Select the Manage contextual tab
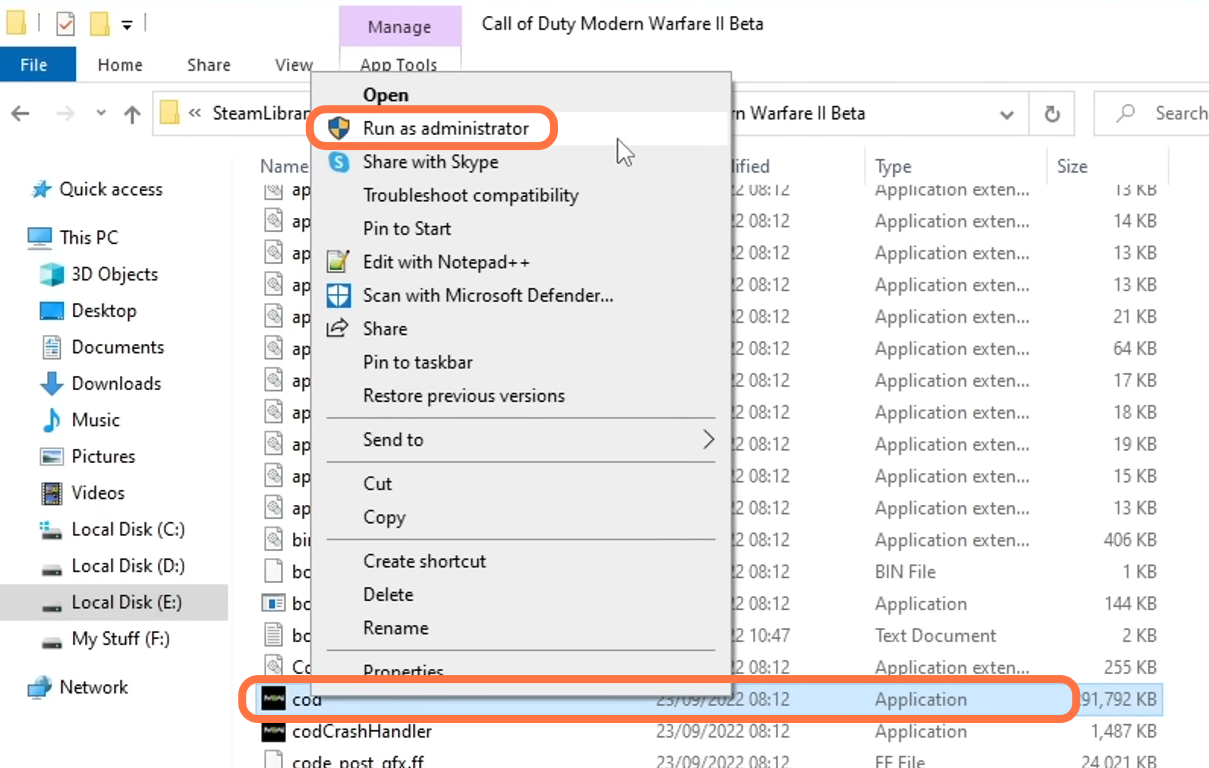 tap(399, 27)
